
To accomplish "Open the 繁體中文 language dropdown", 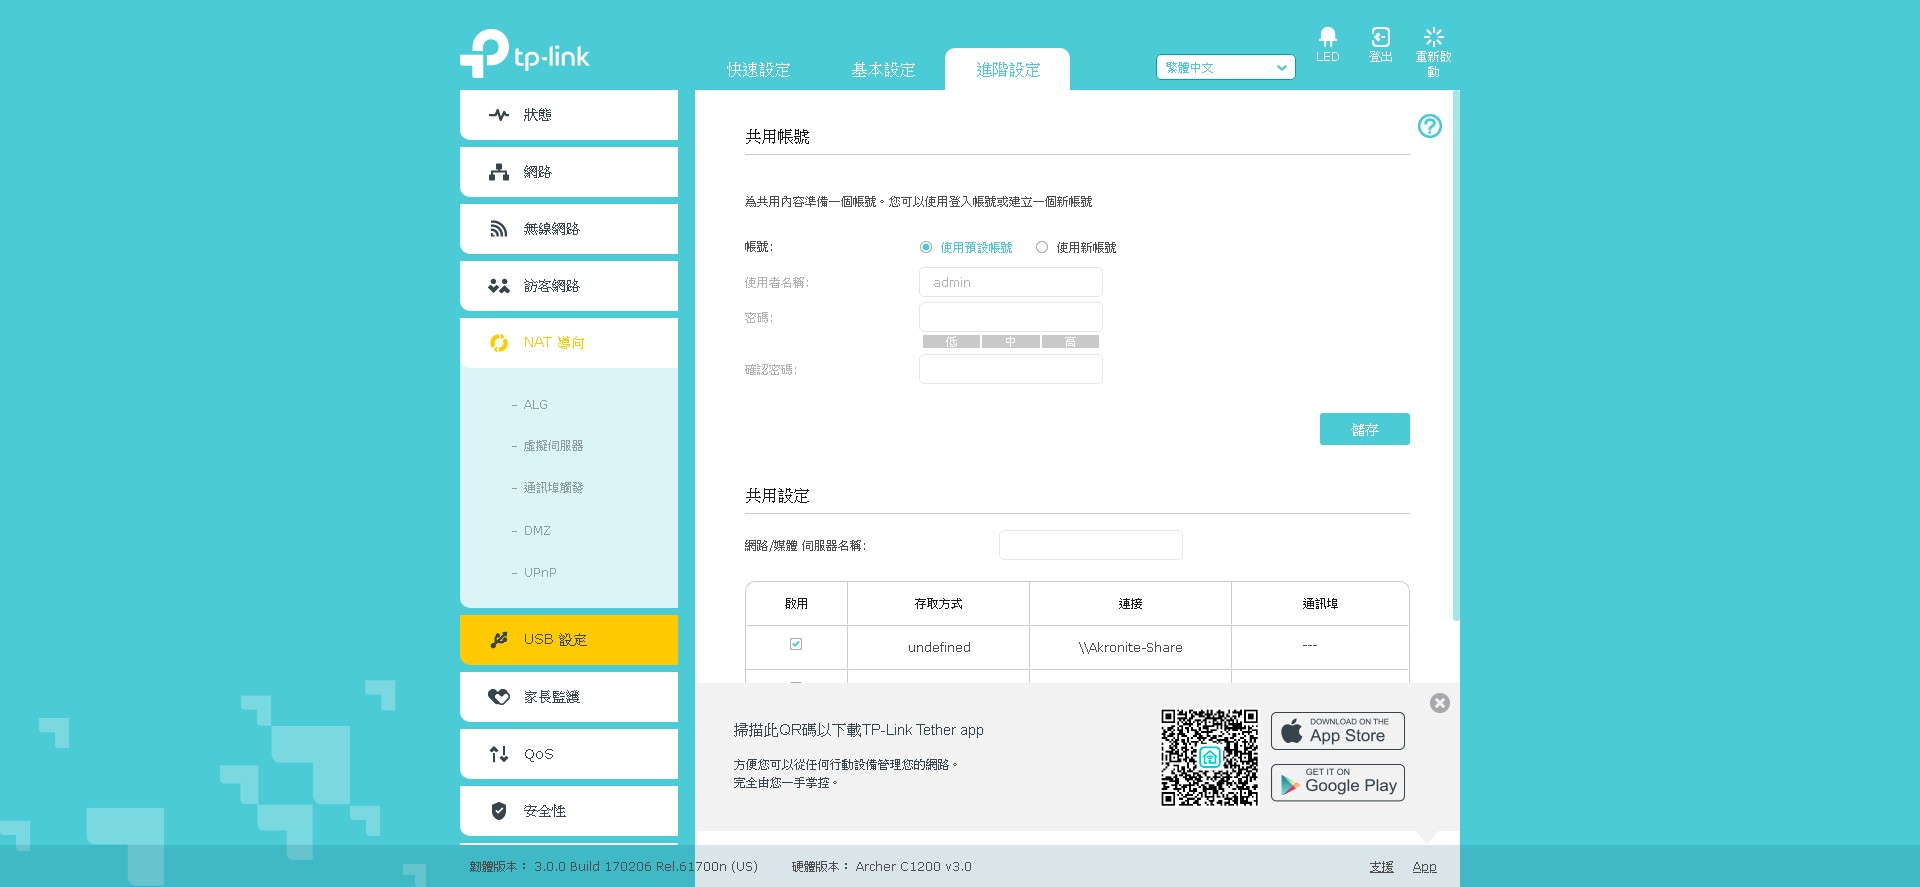I will [1225, 67].
